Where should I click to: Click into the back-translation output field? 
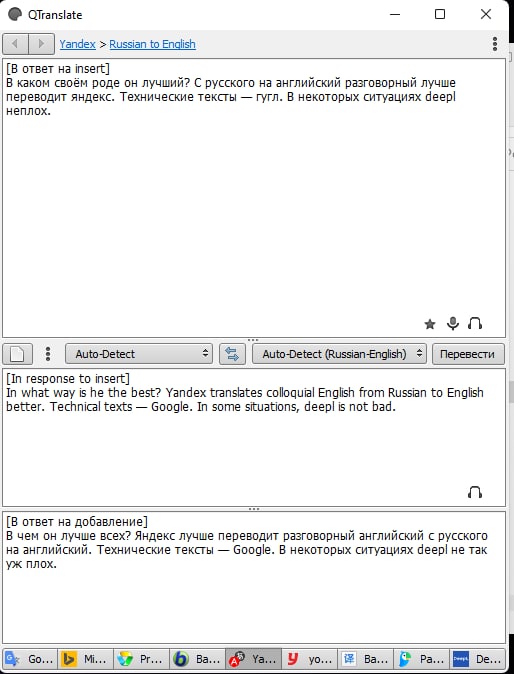(x=254, y=577)
